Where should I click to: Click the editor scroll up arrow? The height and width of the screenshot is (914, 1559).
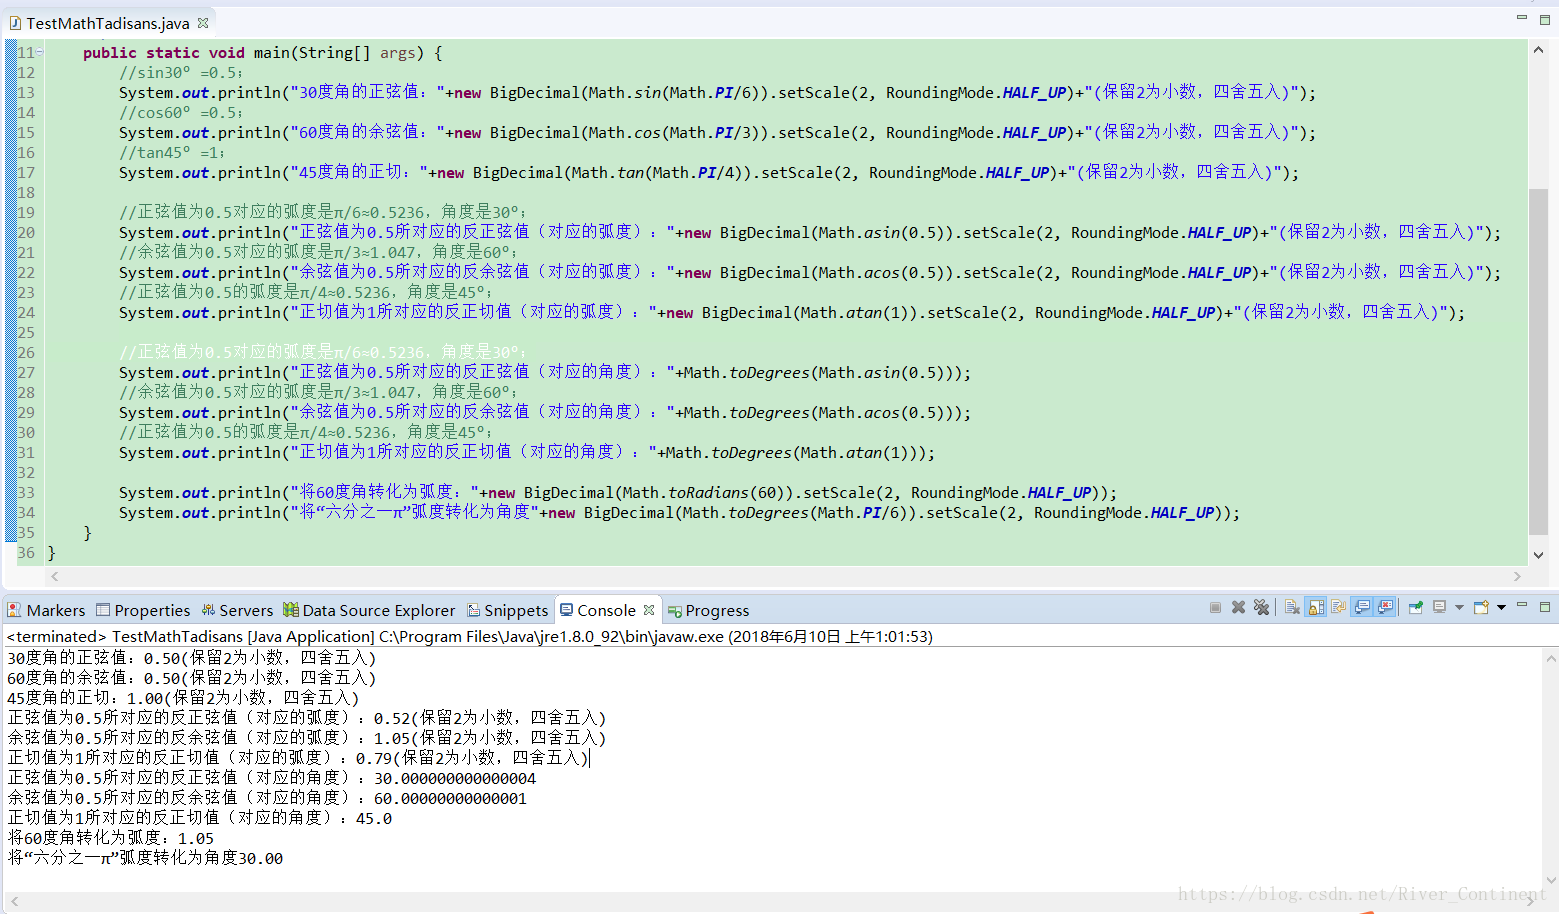click(1538, 49)
